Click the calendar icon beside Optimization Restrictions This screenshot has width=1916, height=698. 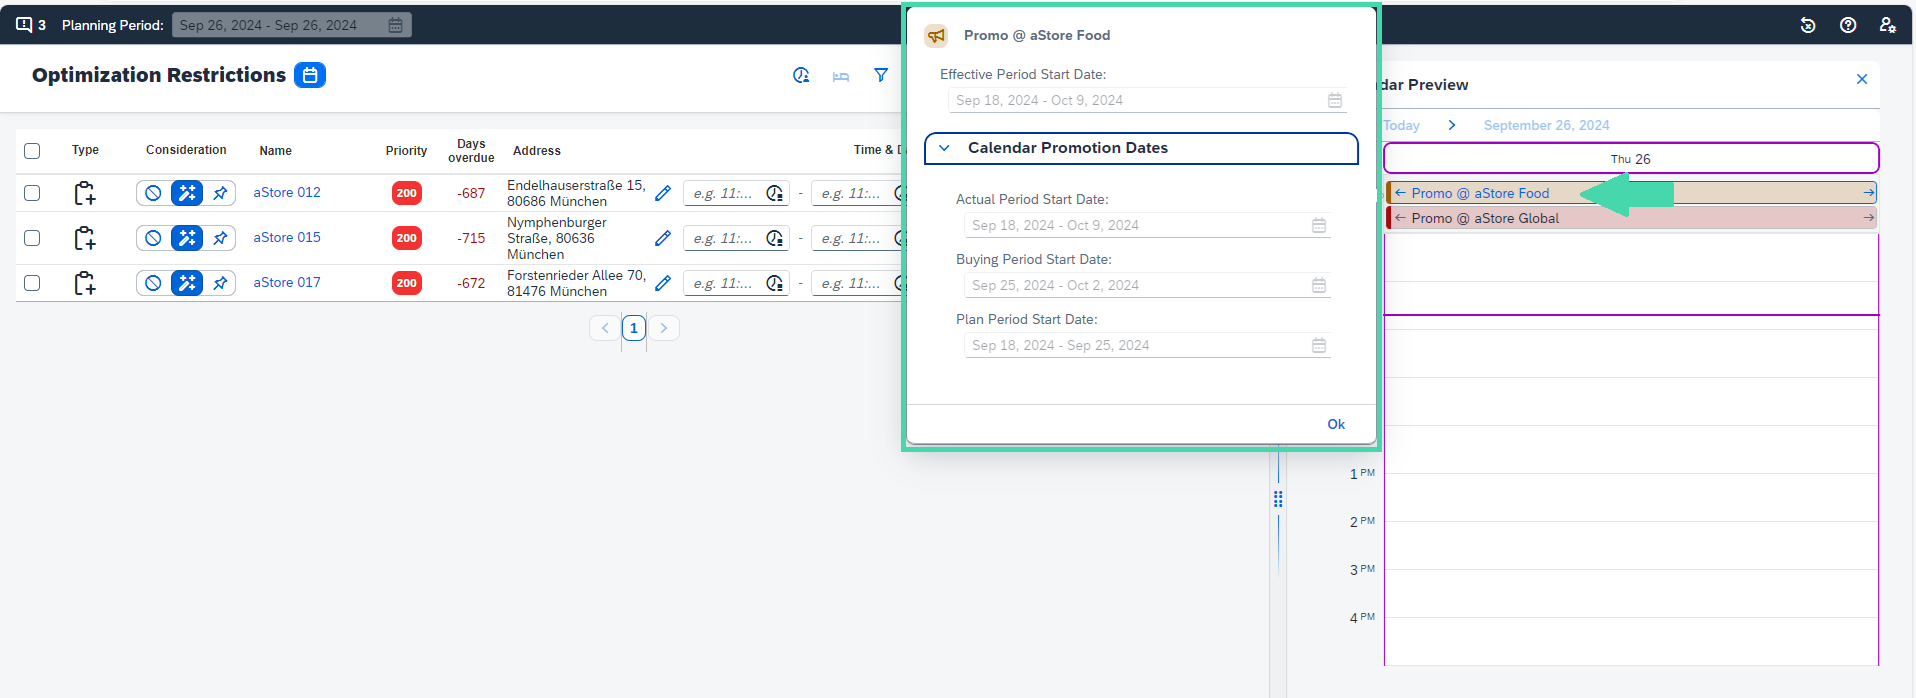pos(310,75)
